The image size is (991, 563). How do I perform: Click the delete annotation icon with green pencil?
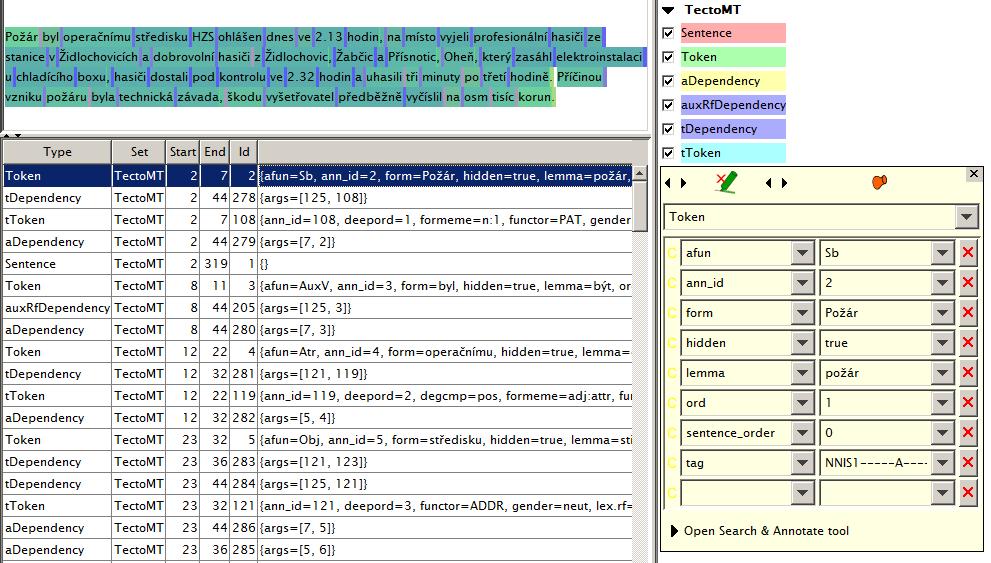[x=727, y=183]
